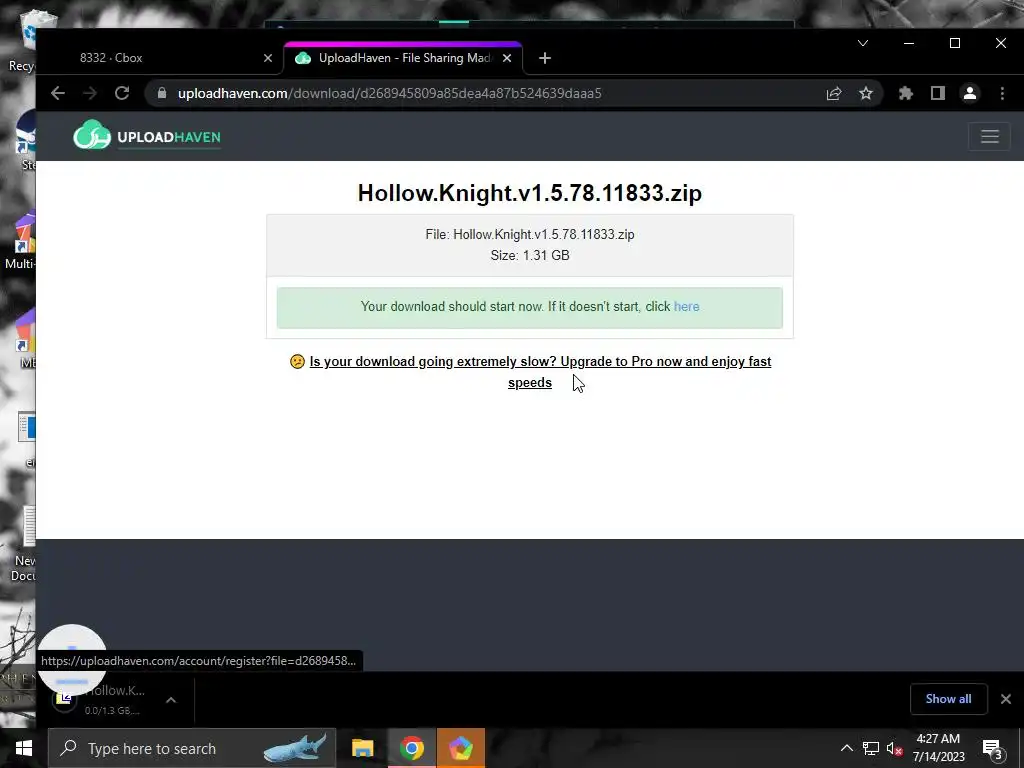The width and height of the screenshot is (1024, 768).
Task: Open tab search dropdown arrow
Action: 863,43
